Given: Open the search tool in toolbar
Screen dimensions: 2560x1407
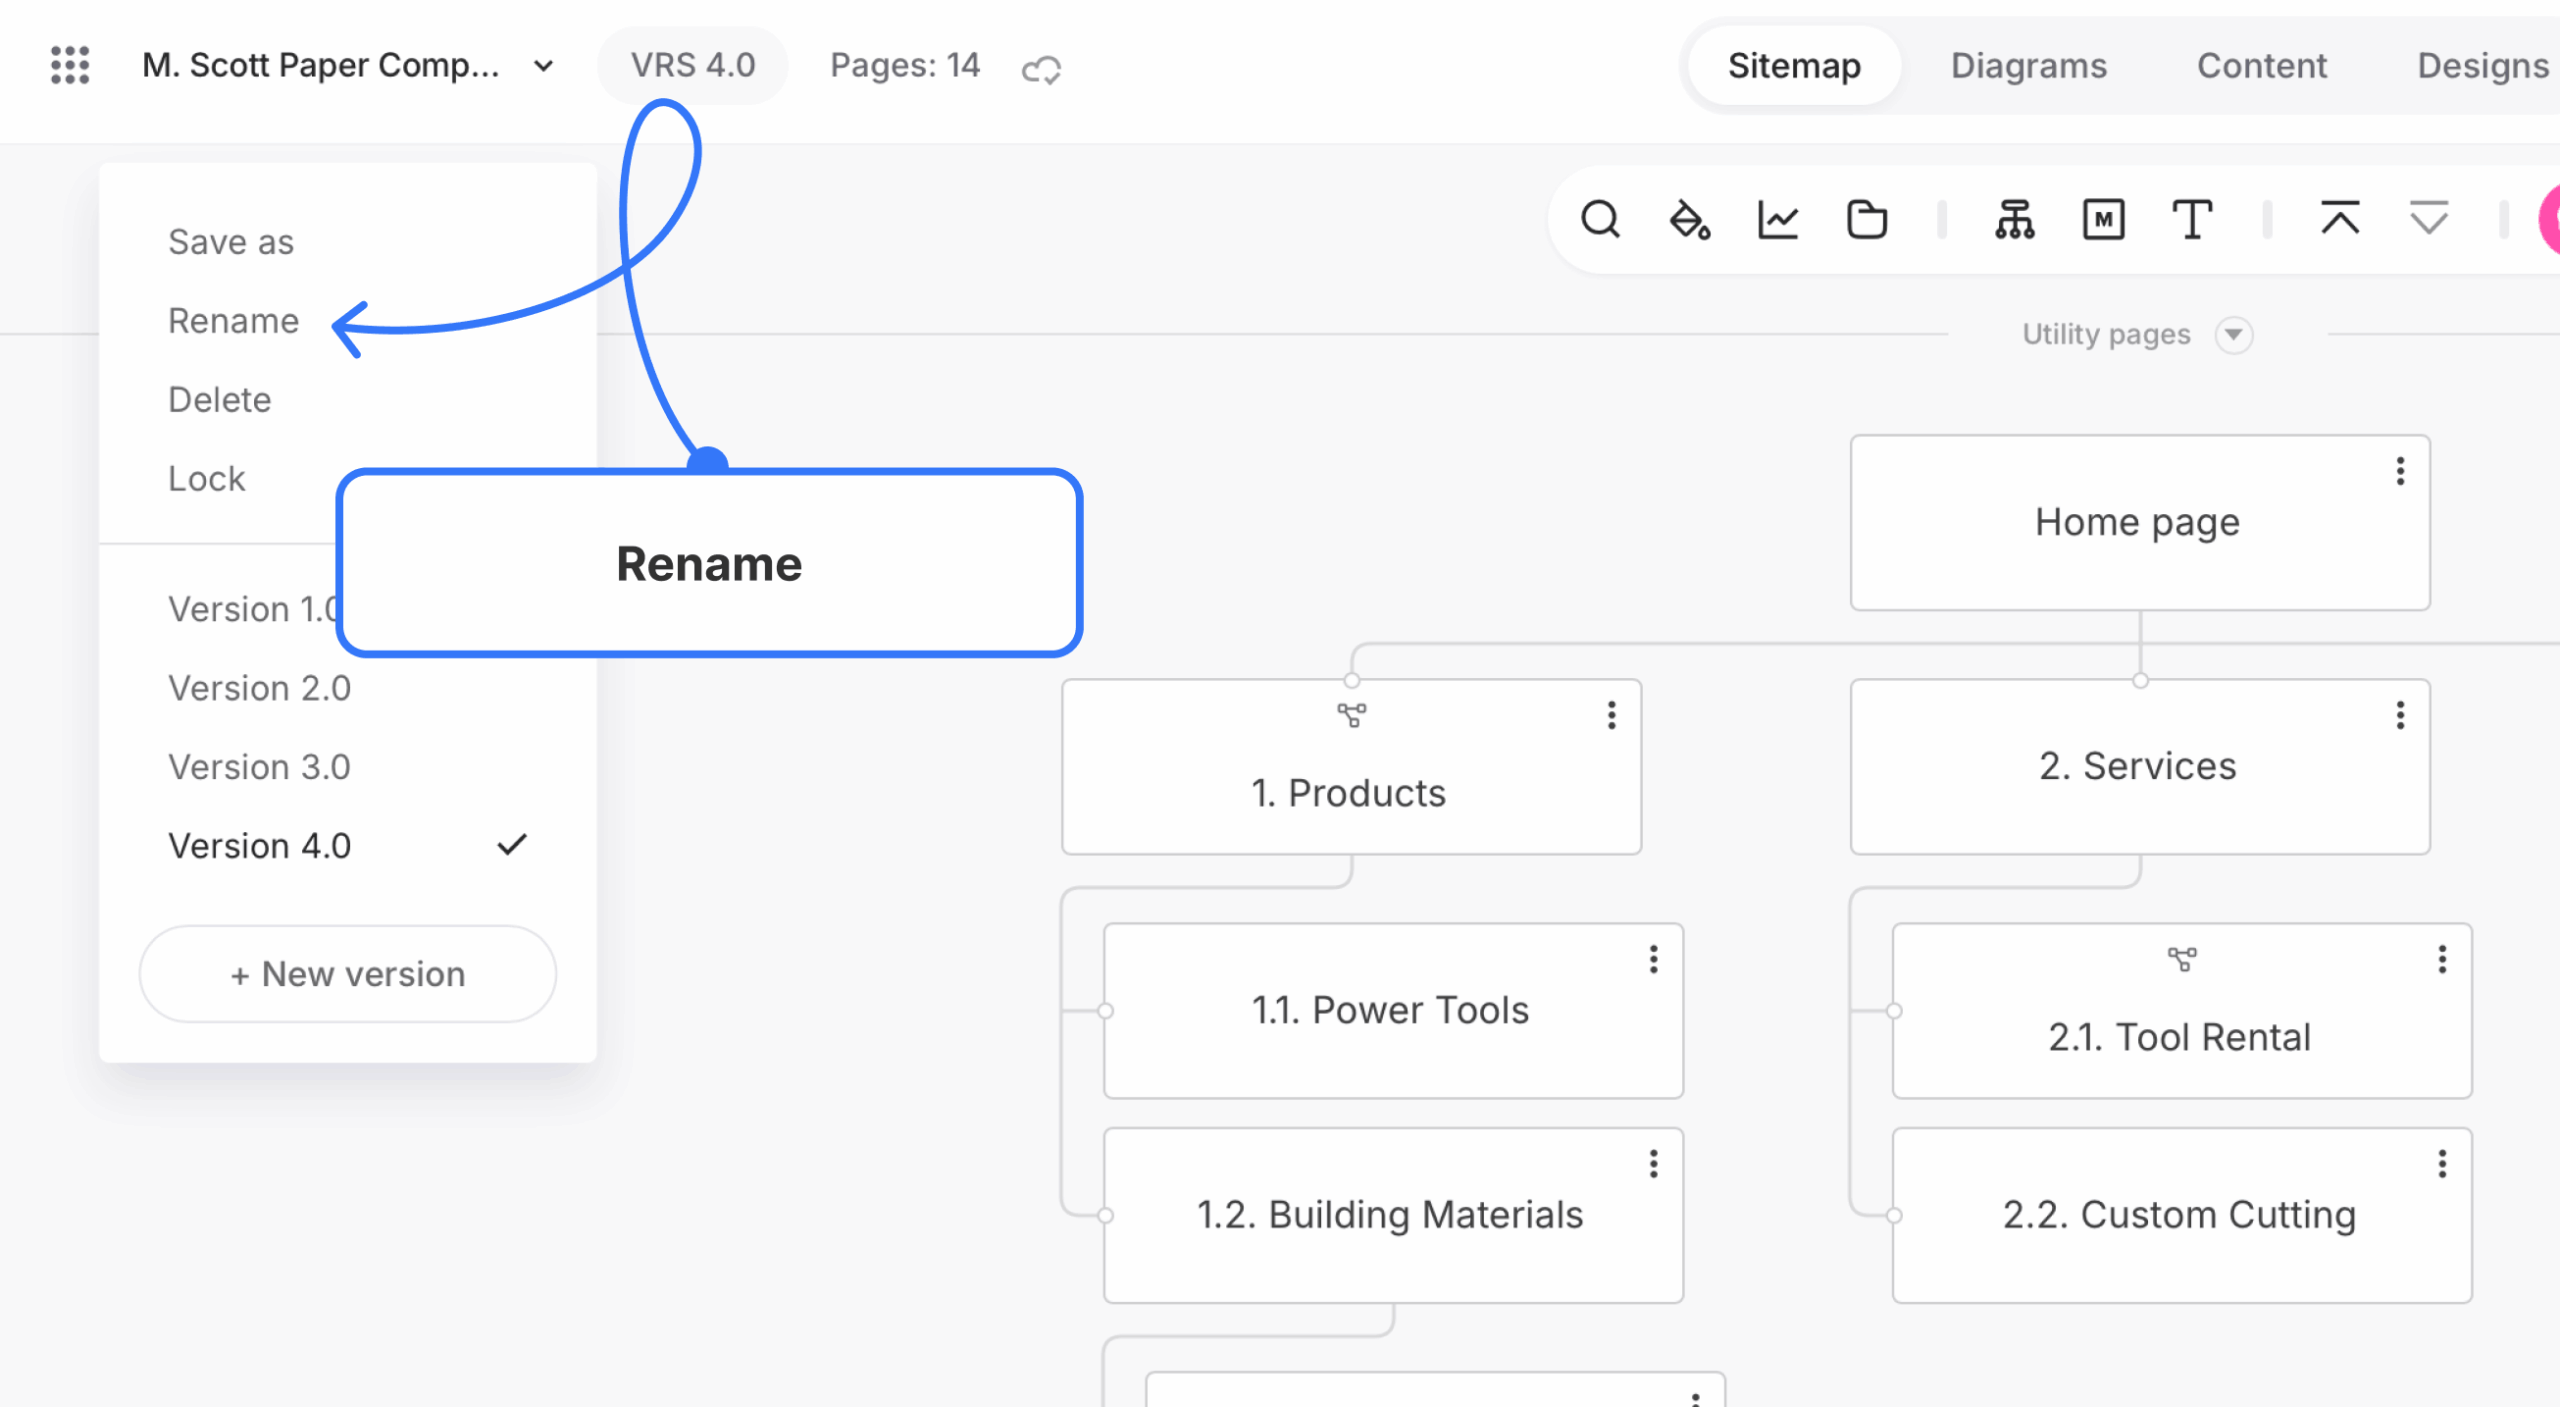Looking at the screenshot, I should 1600,219.
